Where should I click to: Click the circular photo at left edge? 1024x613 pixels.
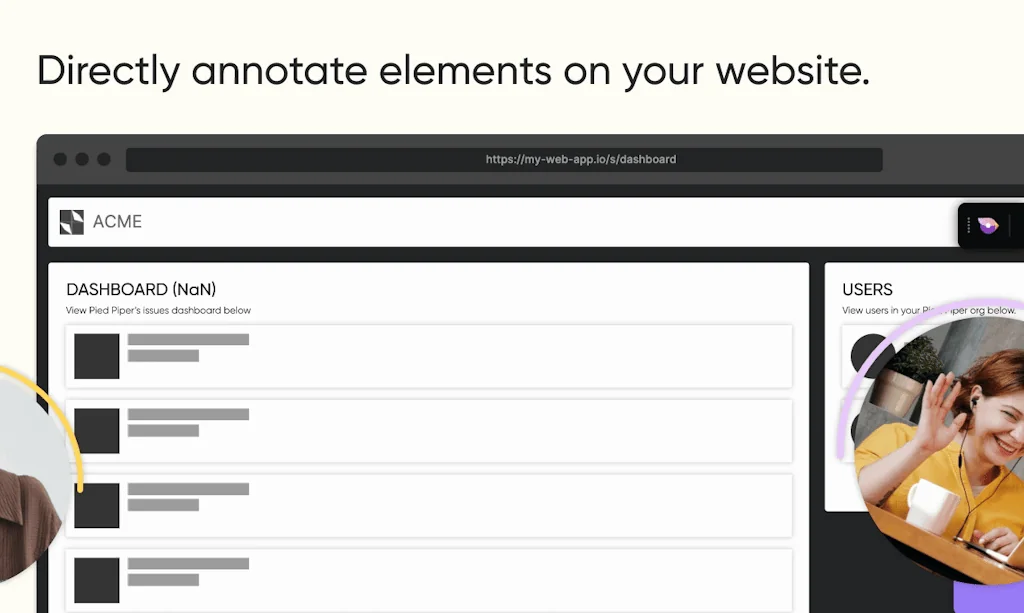pyautogui.click(x=30, y=480)
